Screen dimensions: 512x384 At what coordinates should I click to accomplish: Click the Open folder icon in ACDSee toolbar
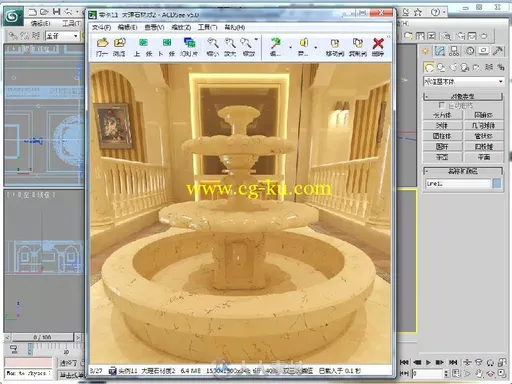[102, 43]
